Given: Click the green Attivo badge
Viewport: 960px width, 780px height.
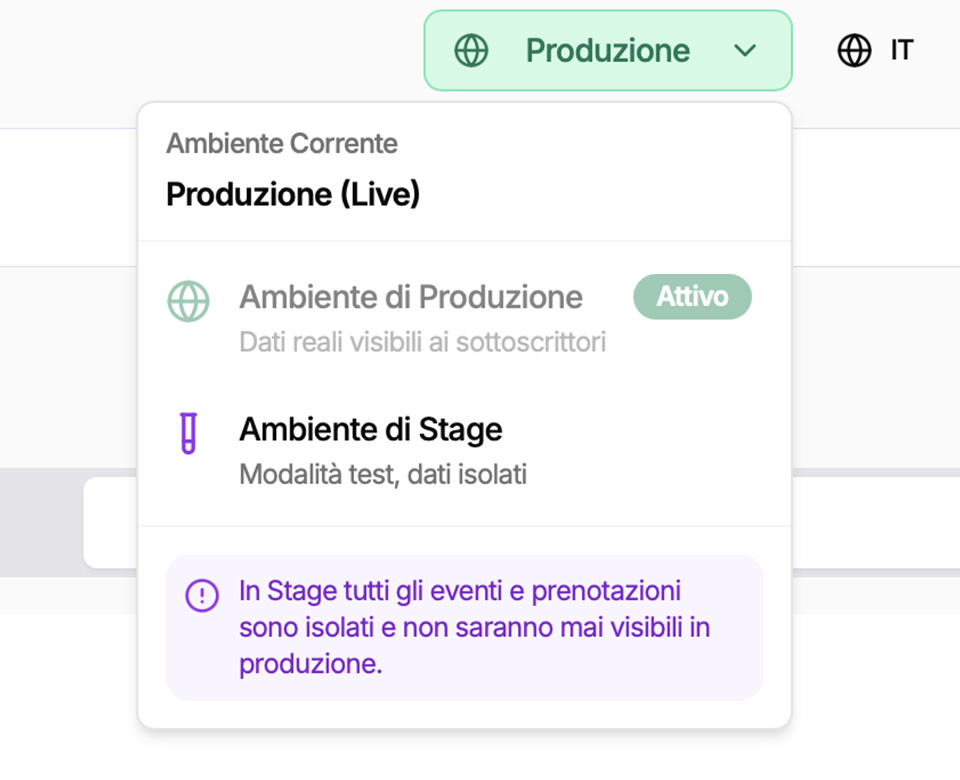Looking at the screenshot, I should [692, 297].
